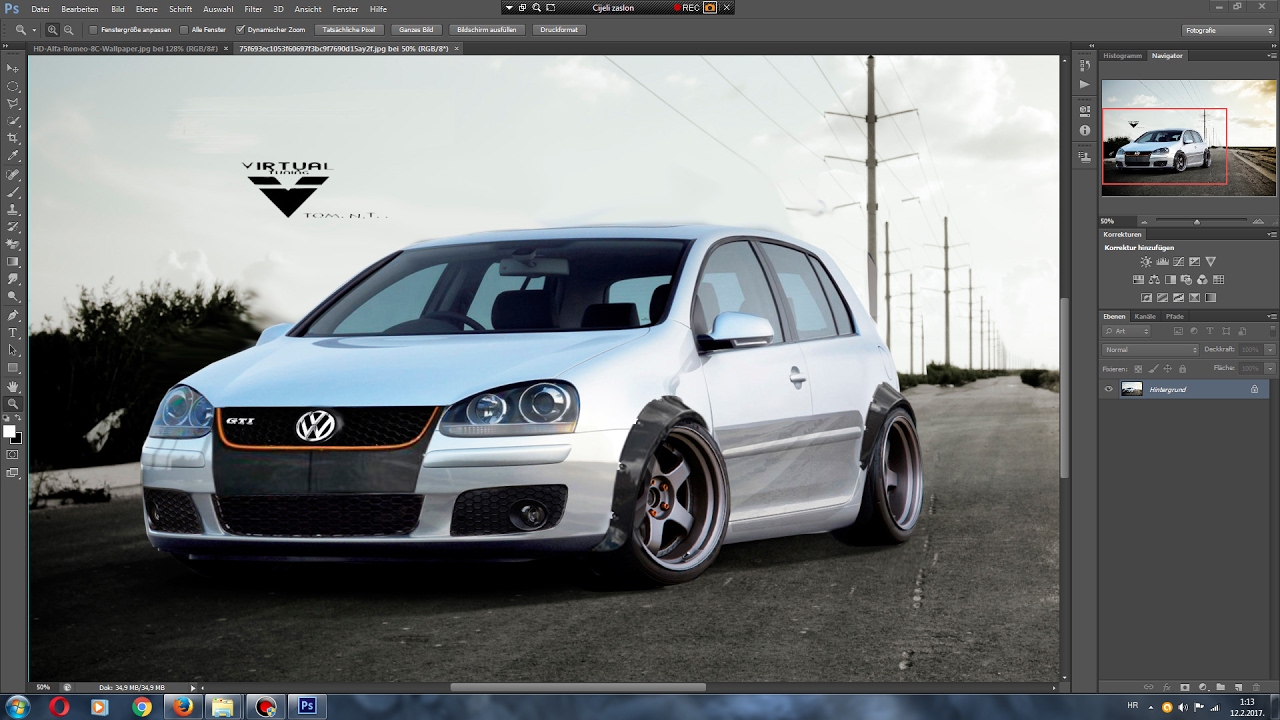The image size is (1280, 720).
Task: Open the Fotografie workspace dropdown
Action: tap(1228, 30)
